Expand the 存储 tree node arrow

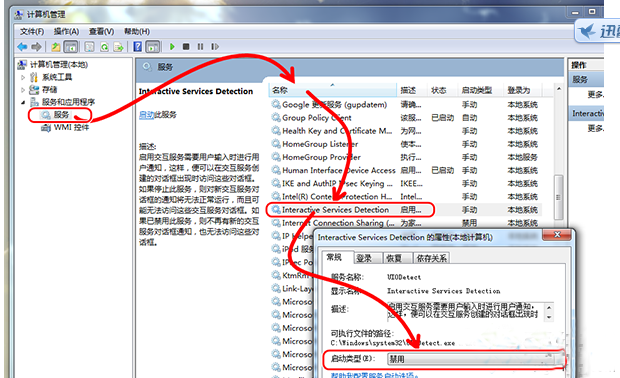[23, 90]
